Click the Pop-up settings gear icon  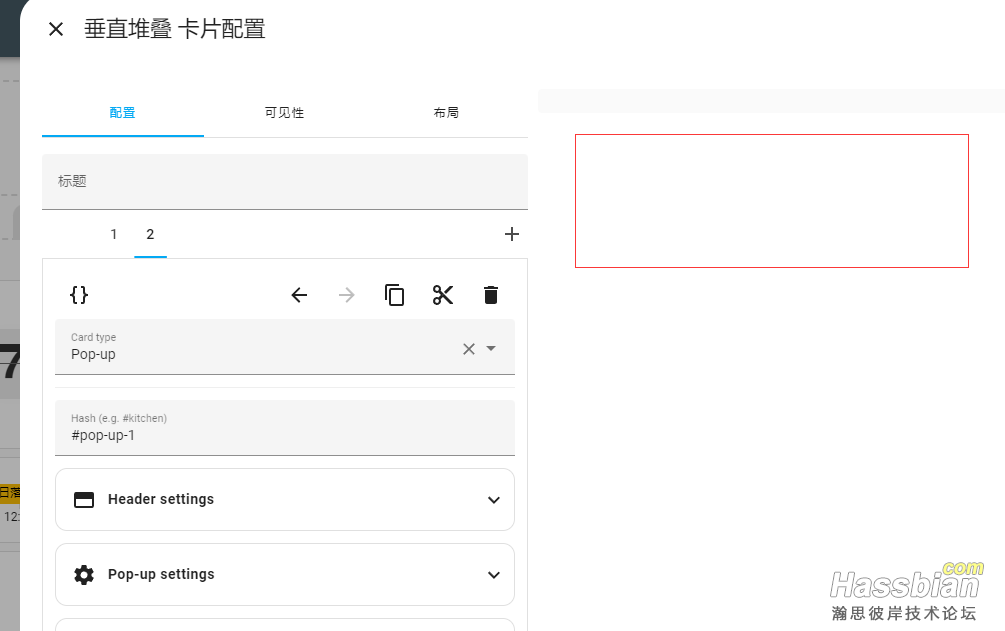point(84,575)
